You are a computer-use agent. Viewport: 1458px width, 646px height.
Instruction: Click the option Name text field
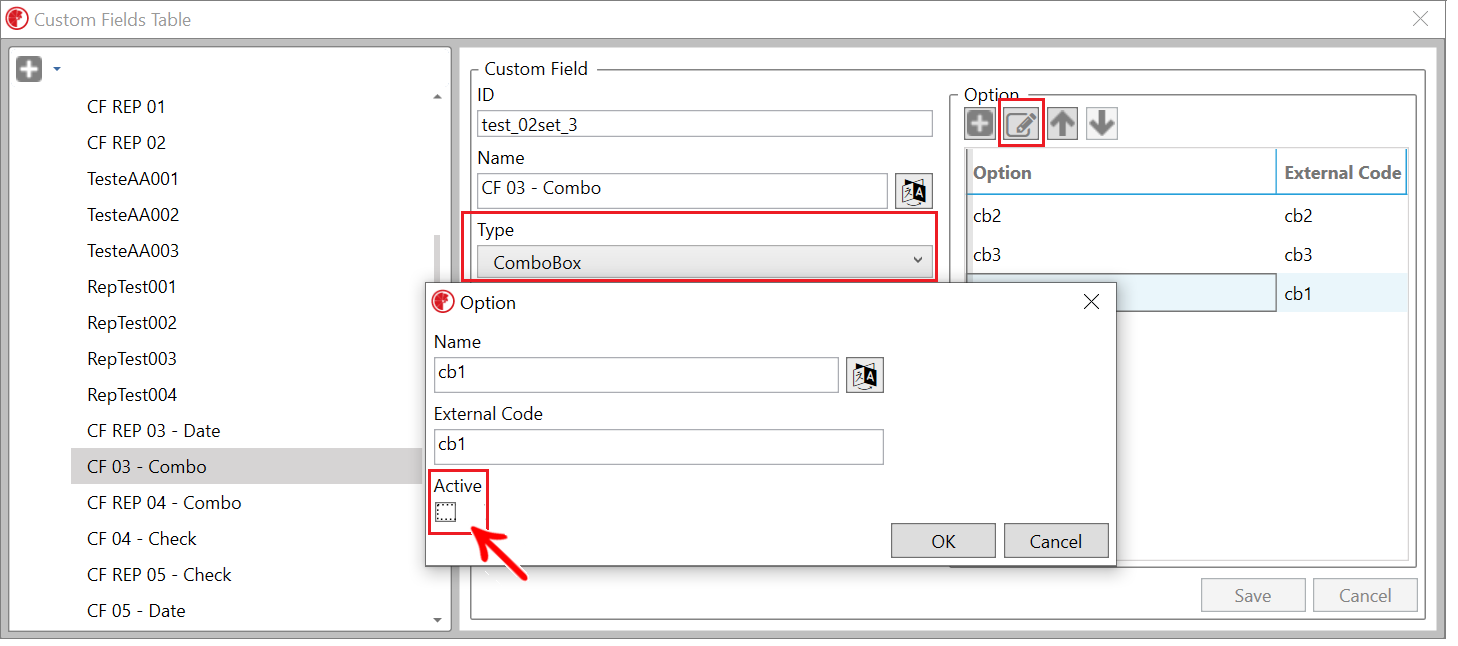636,375
